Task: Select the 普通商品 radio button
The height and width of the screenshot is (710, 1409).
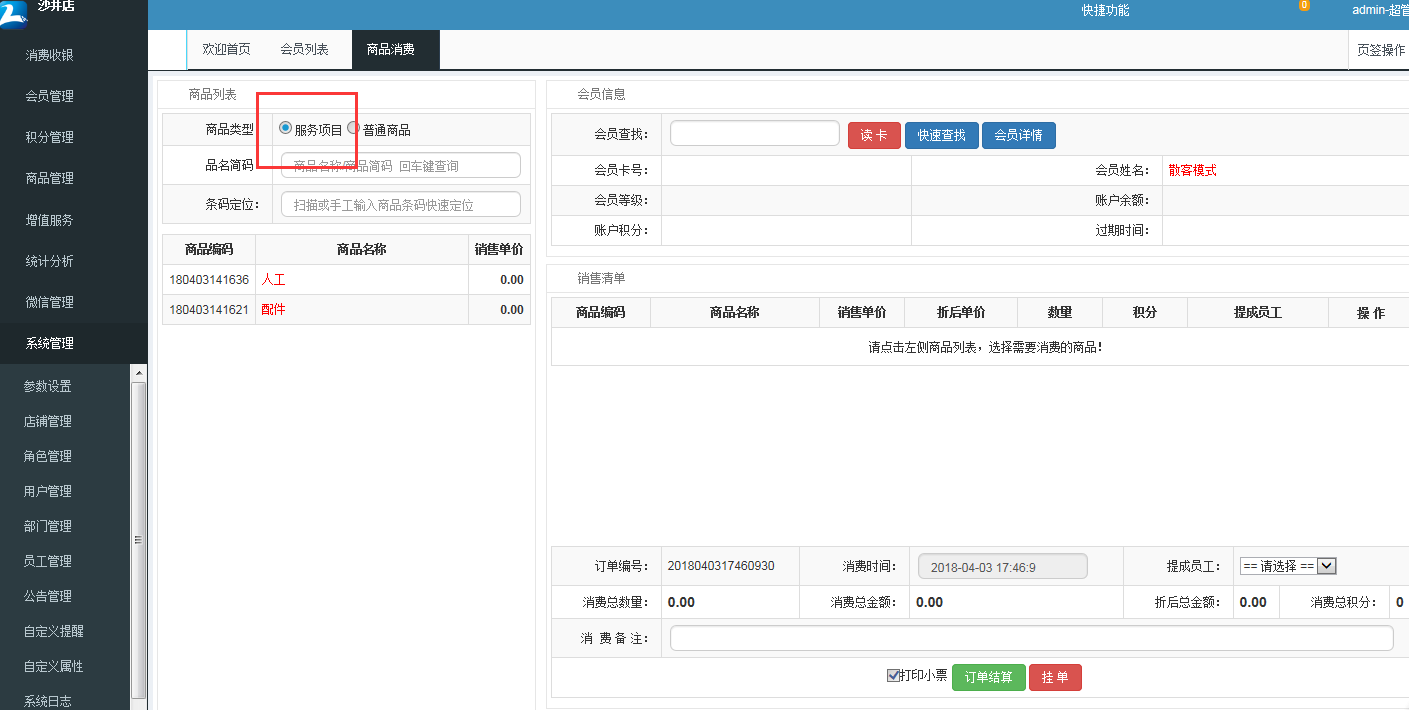Action: point(354,128)
